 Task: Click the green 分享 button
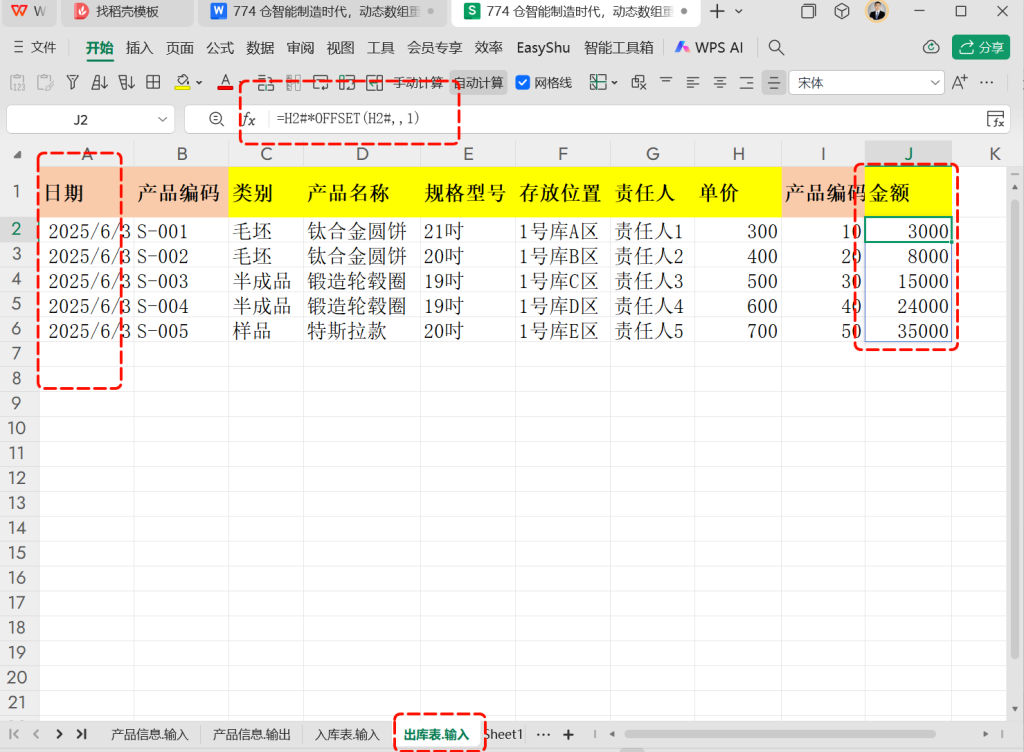[981, 47]
